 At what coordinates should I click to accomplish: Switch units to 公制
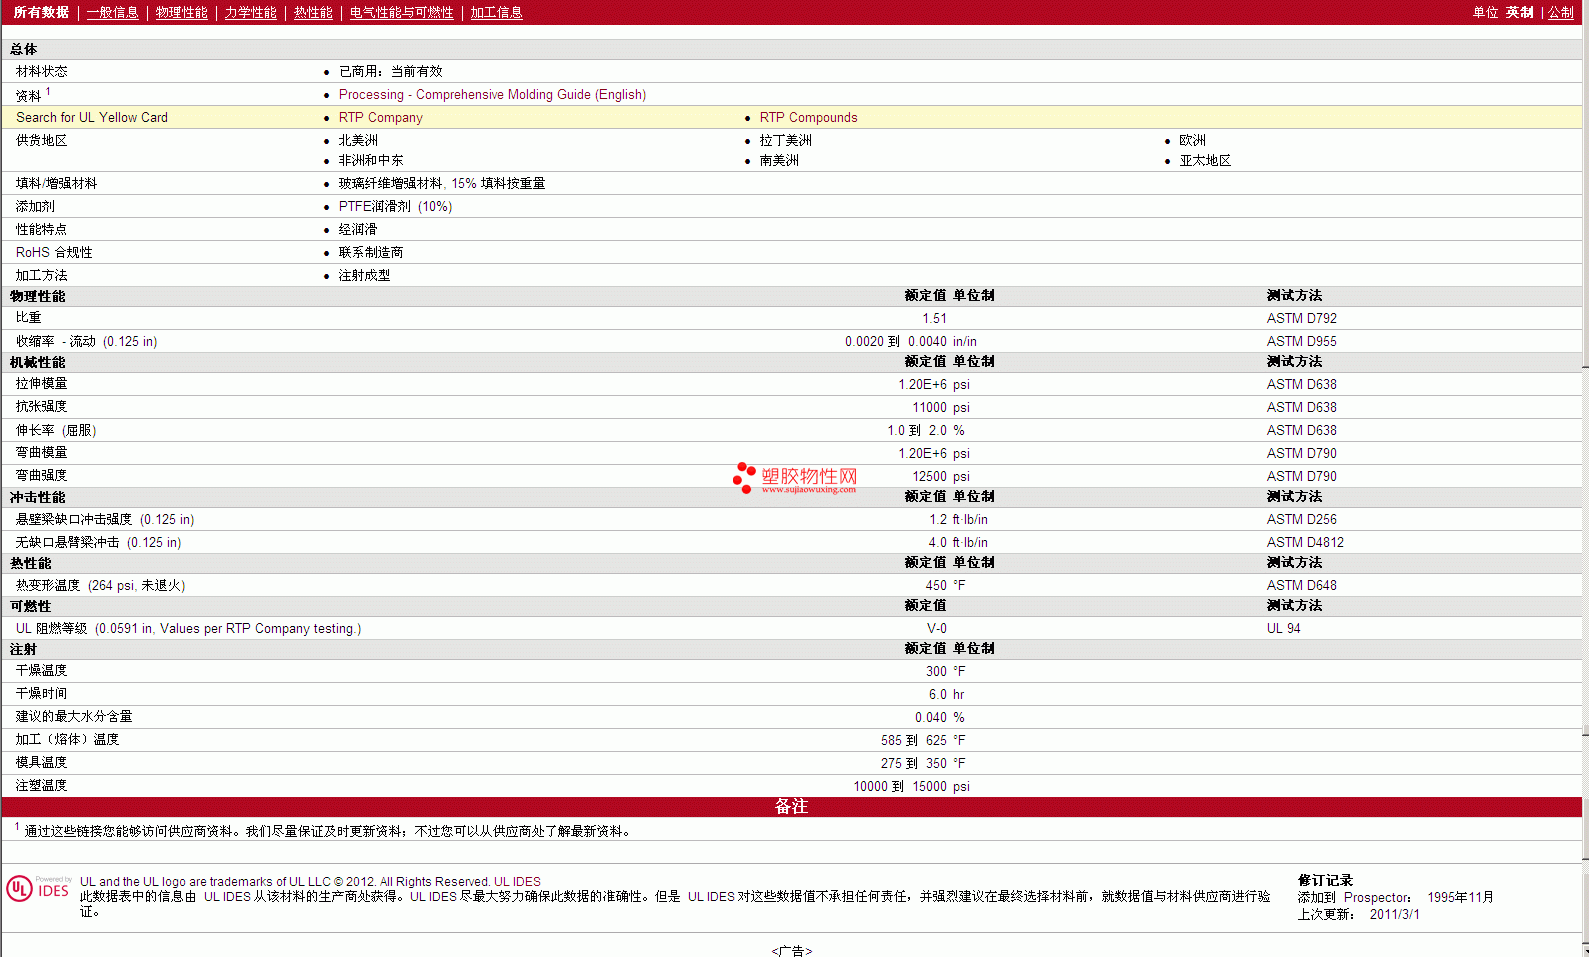click(x=1561, y=12)
